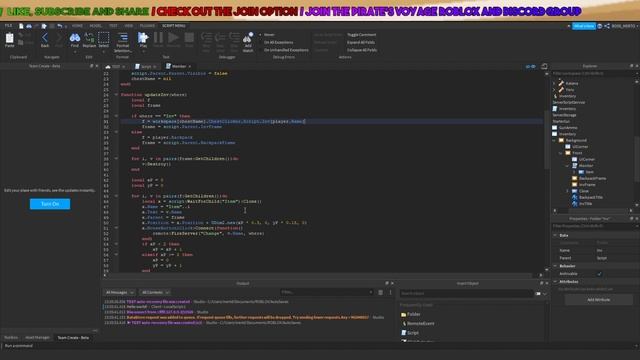The height and width of the screenshot is (360, 640).
Task: Switch to the PLUGINS ribbon tab
Action: [147, 26]
